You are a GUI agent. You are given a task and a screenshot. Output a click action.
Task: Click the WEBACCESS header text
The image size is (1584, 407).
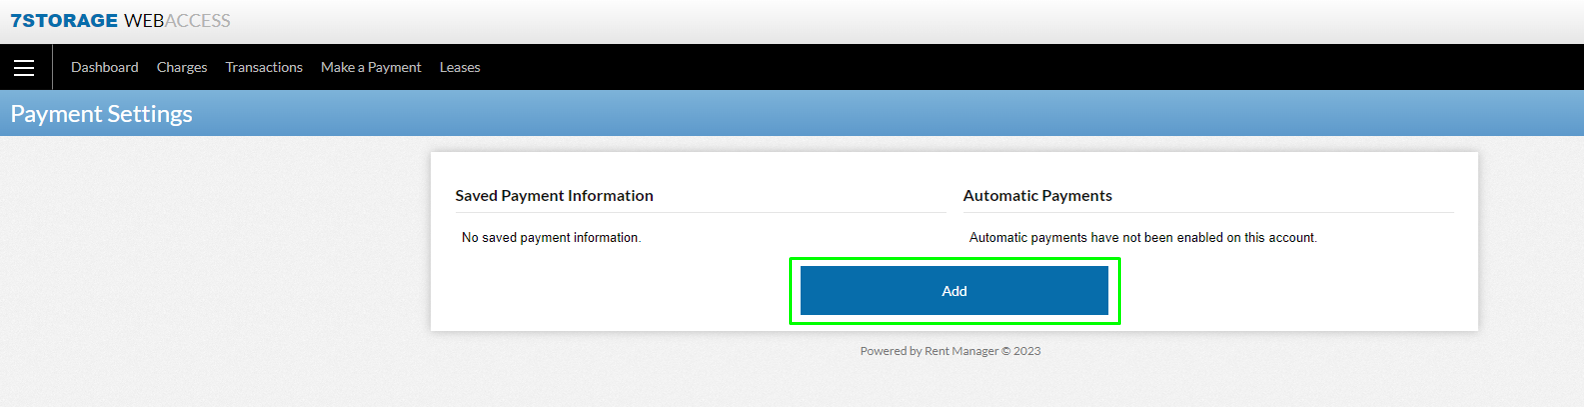tap(177, 21)
